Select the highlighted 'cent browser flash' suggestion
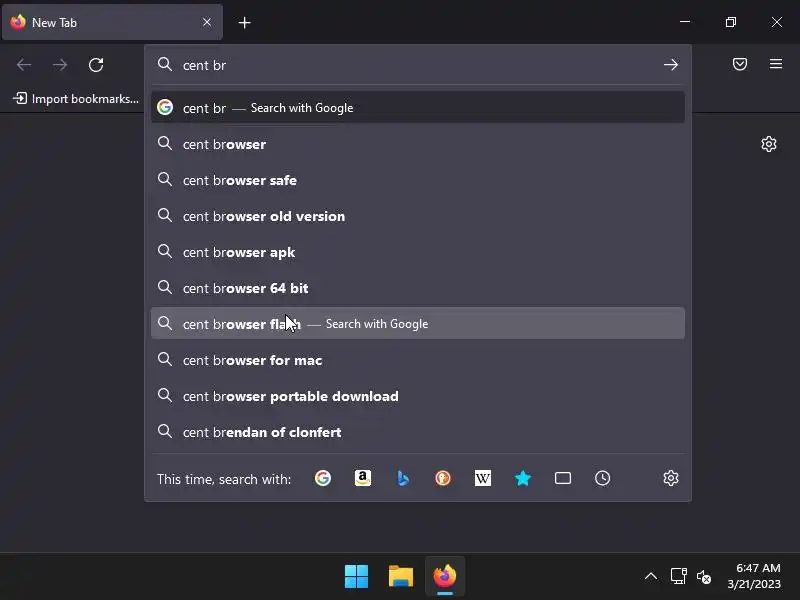800x600 pixels. click(x=417, y=323)
